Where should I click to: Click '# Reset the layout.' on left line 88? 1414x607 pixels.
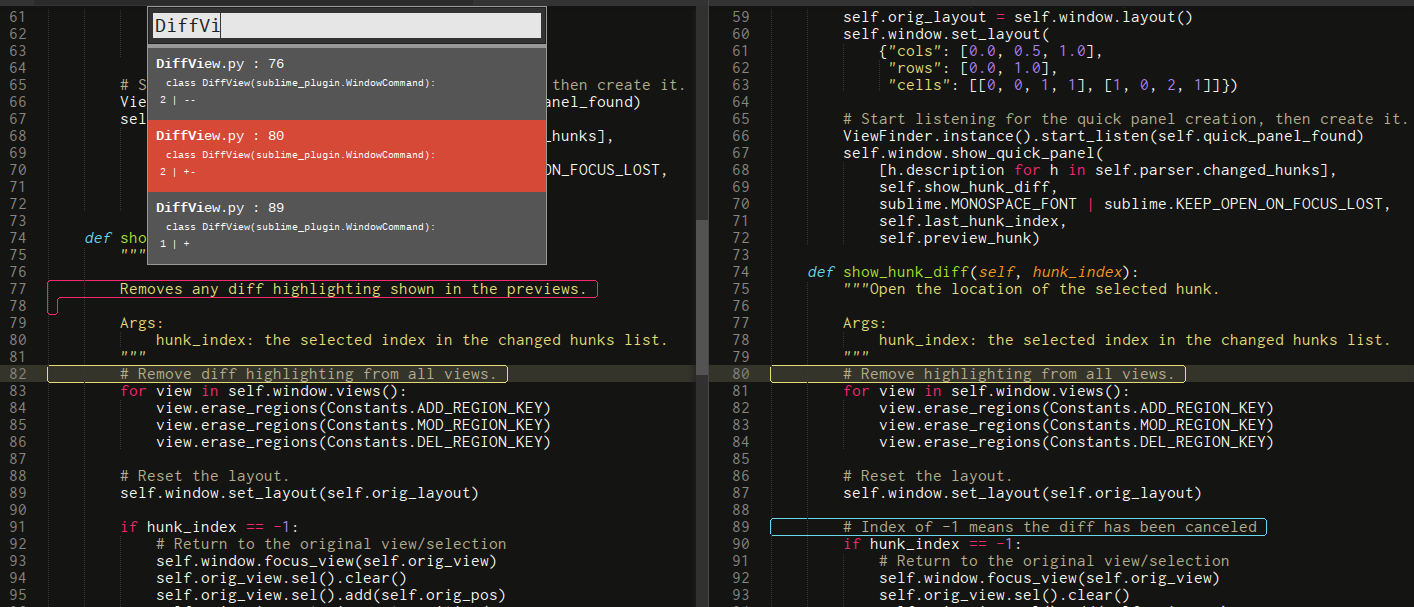tap(205, 476)
